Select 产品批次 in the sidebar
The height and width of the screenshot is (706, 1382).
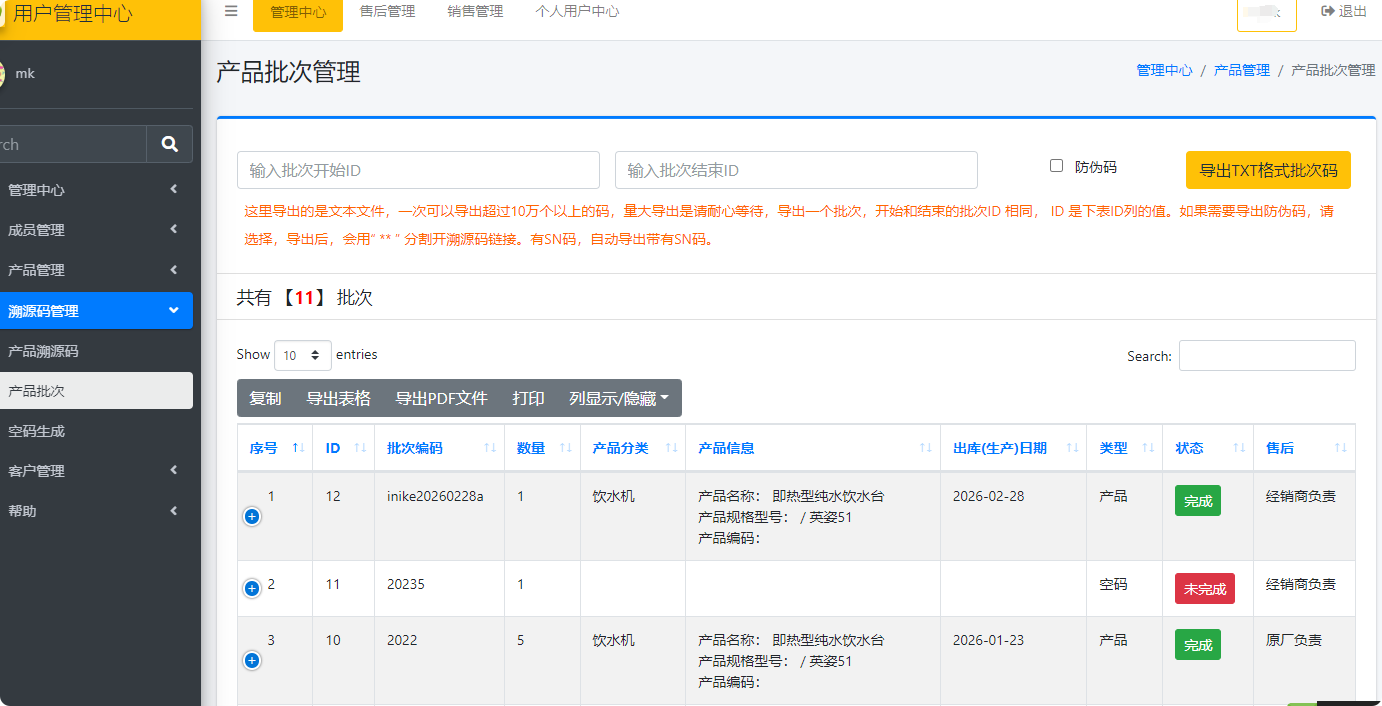(x=96, y=391)
